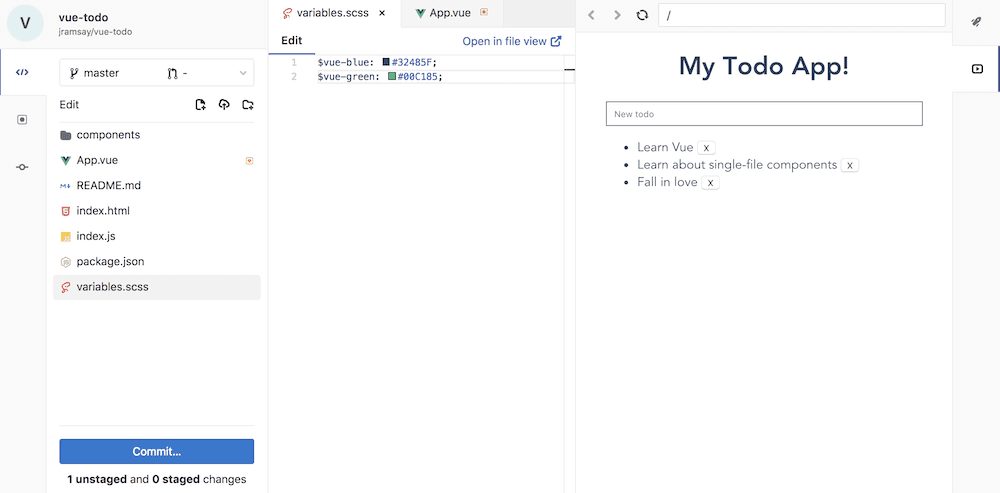Screen dimensions: 1000x493
Task: Remove the Learn Vue todo item
Action: click(706, 148)
